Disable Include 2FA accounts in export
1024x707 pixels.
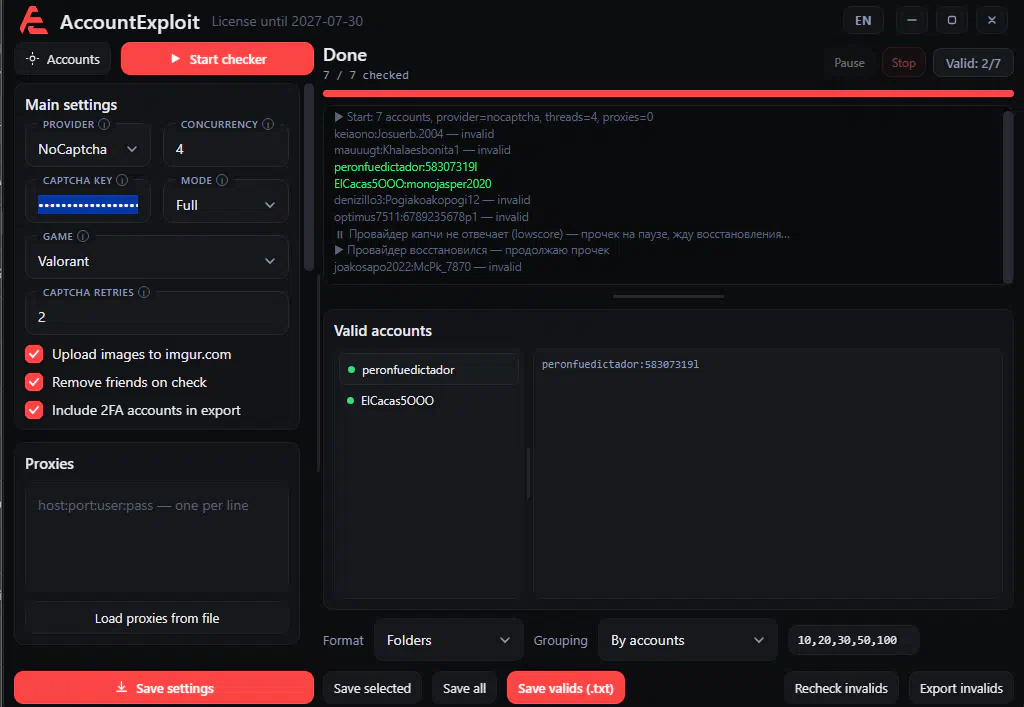(34, 410)
